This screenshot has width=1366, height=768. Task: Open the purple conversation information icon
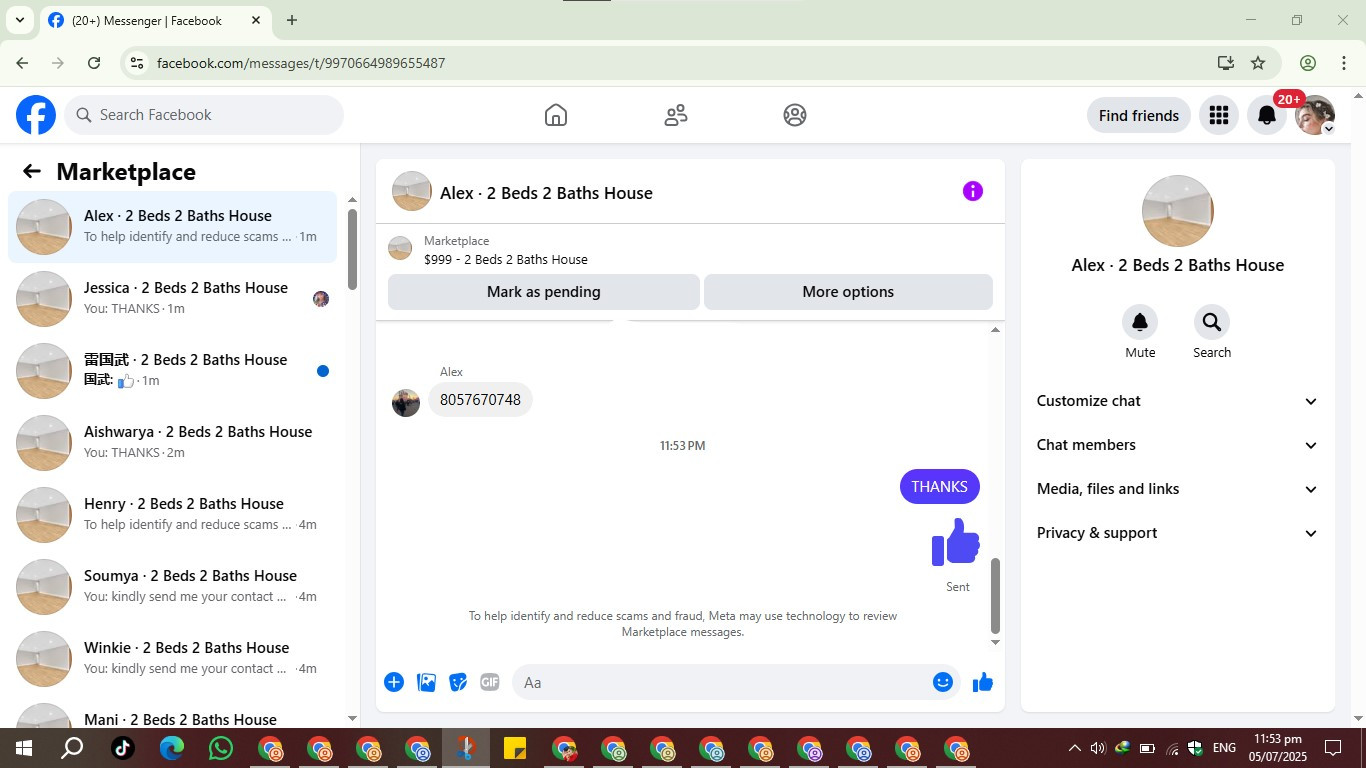tap(972, 191)
